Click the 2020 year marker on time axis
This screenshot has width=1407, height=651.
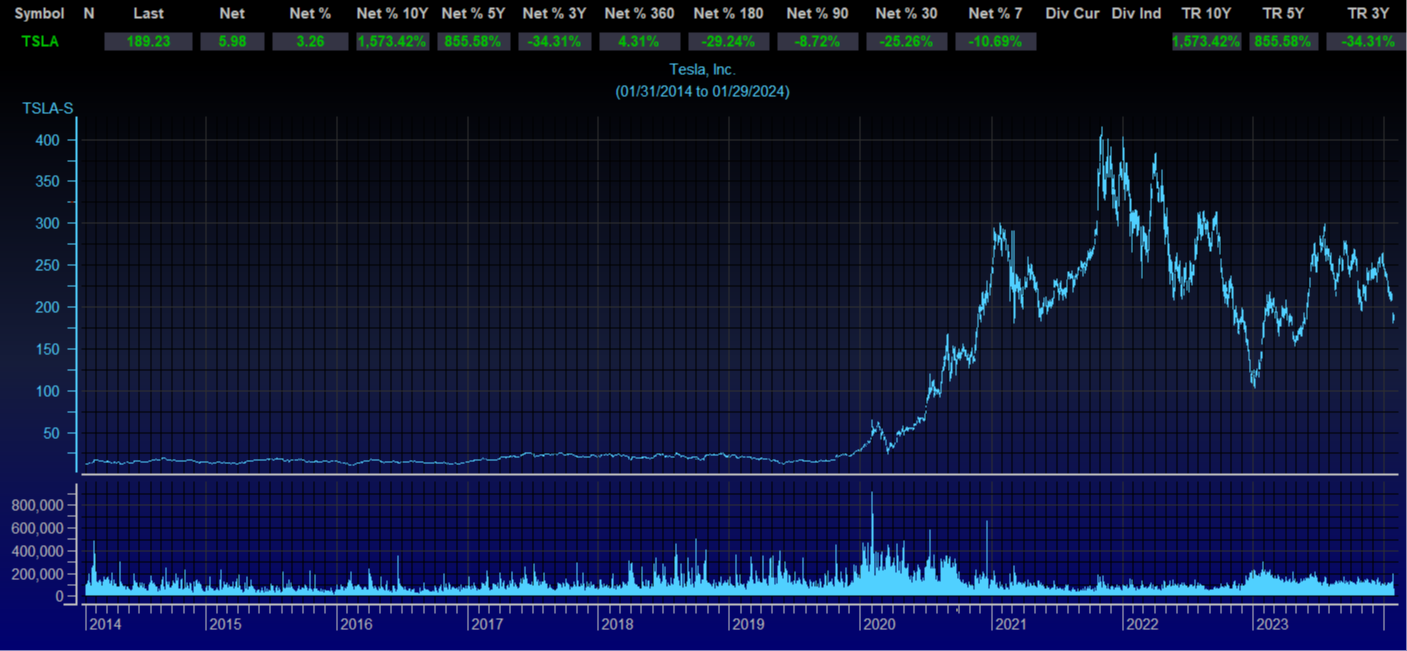pyautogui.click(x=879, y=624)
